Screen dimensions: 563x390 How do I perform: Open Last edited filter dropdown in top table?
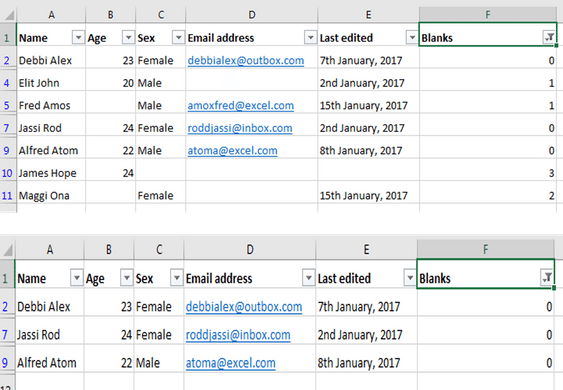coord(412,37)
